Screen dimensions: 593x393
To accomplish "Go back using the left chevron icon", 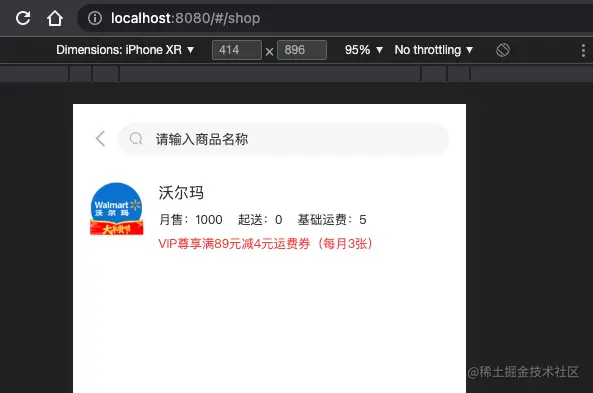I will pyautogui.click(x=100, y=139).
